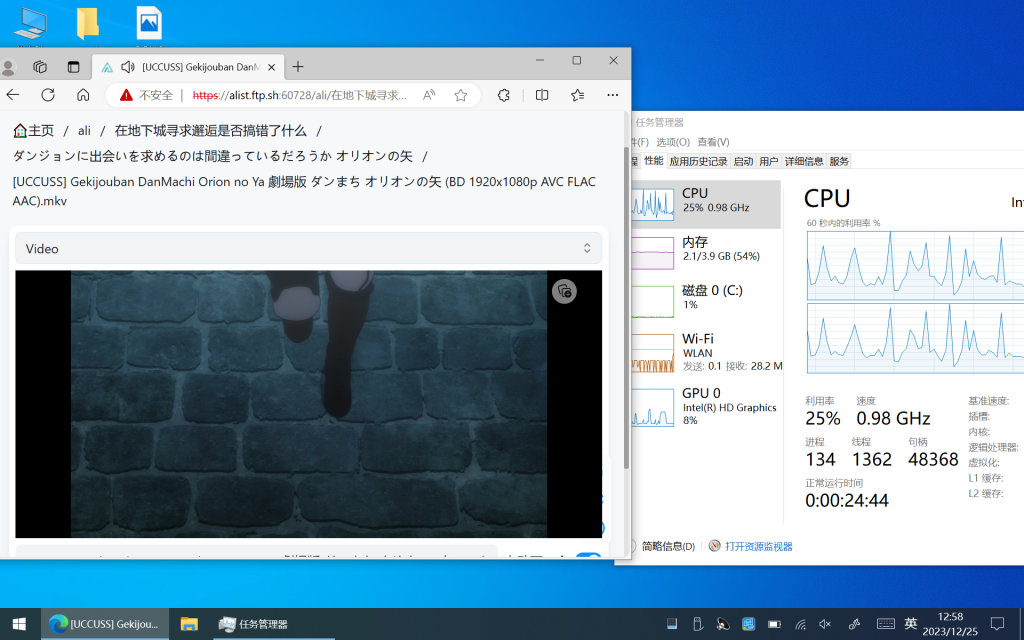This screenshot has height=640, width=1024.
Task: Switch to 详细信息 tab in Task Manager
Action: 804,161
